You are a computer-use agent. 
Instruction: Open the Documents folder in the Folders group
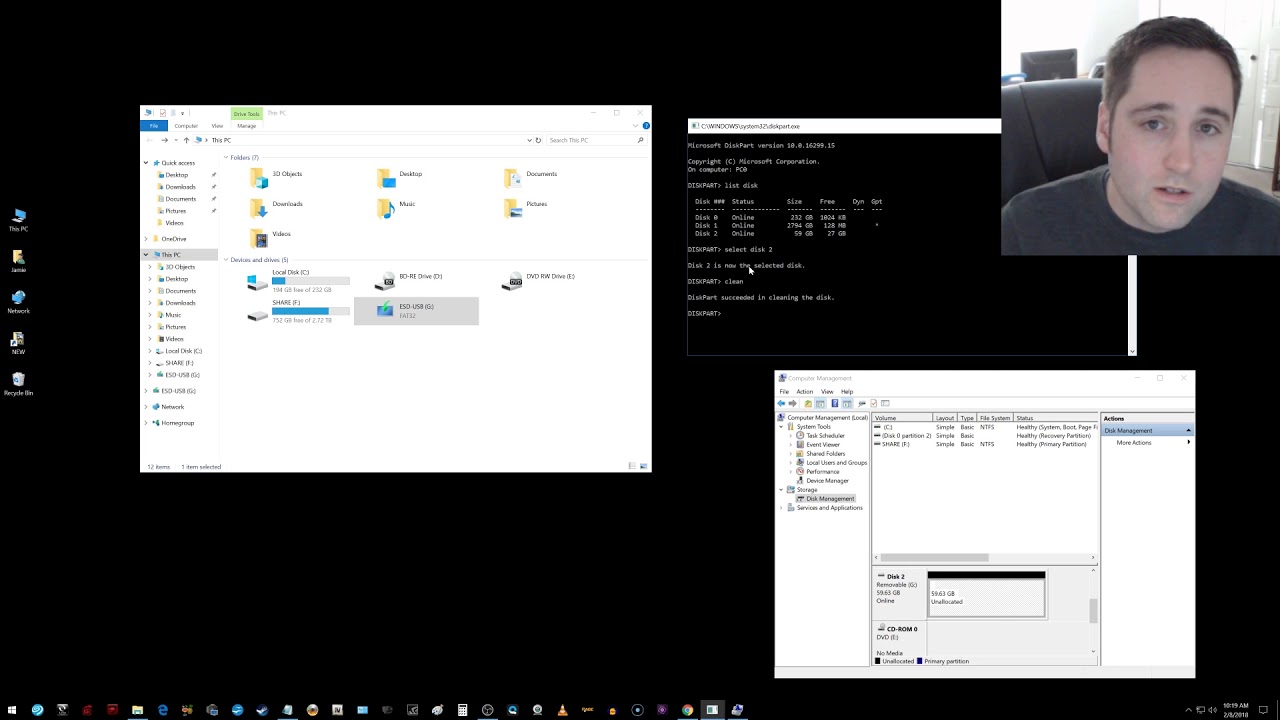tap(529, 178)
